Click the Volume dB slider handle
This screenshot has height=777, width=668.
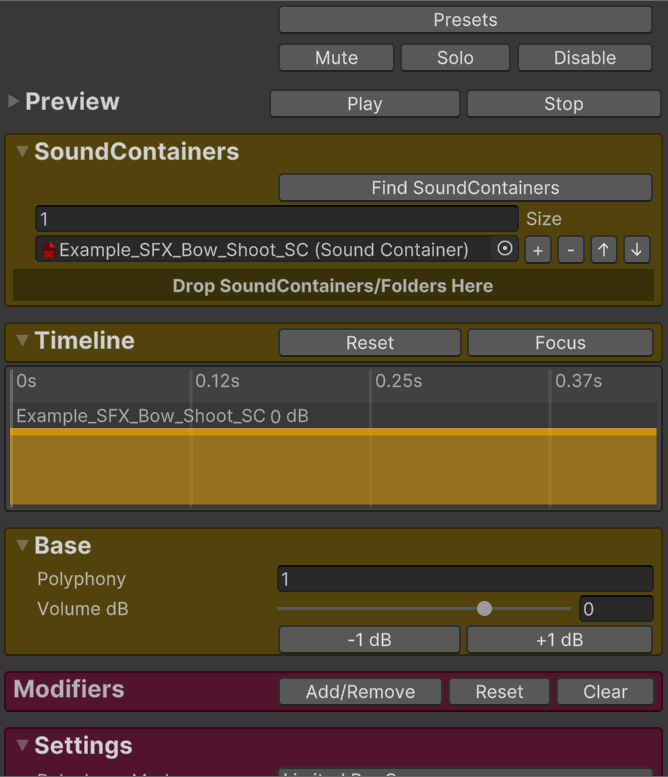[x=484, y=609]
